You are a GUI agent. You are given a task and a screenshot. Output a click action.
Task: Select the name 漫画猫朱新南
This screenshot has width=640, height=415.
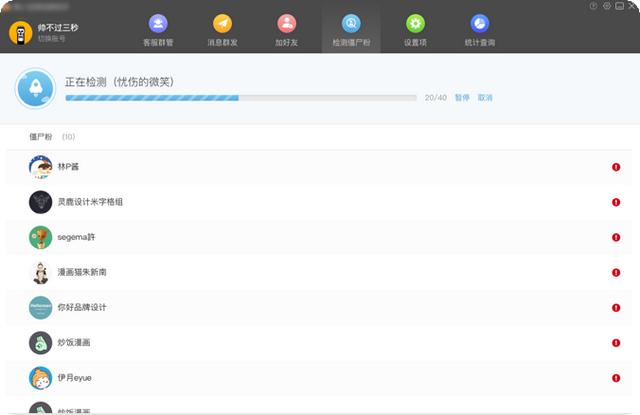pos(82,272)
